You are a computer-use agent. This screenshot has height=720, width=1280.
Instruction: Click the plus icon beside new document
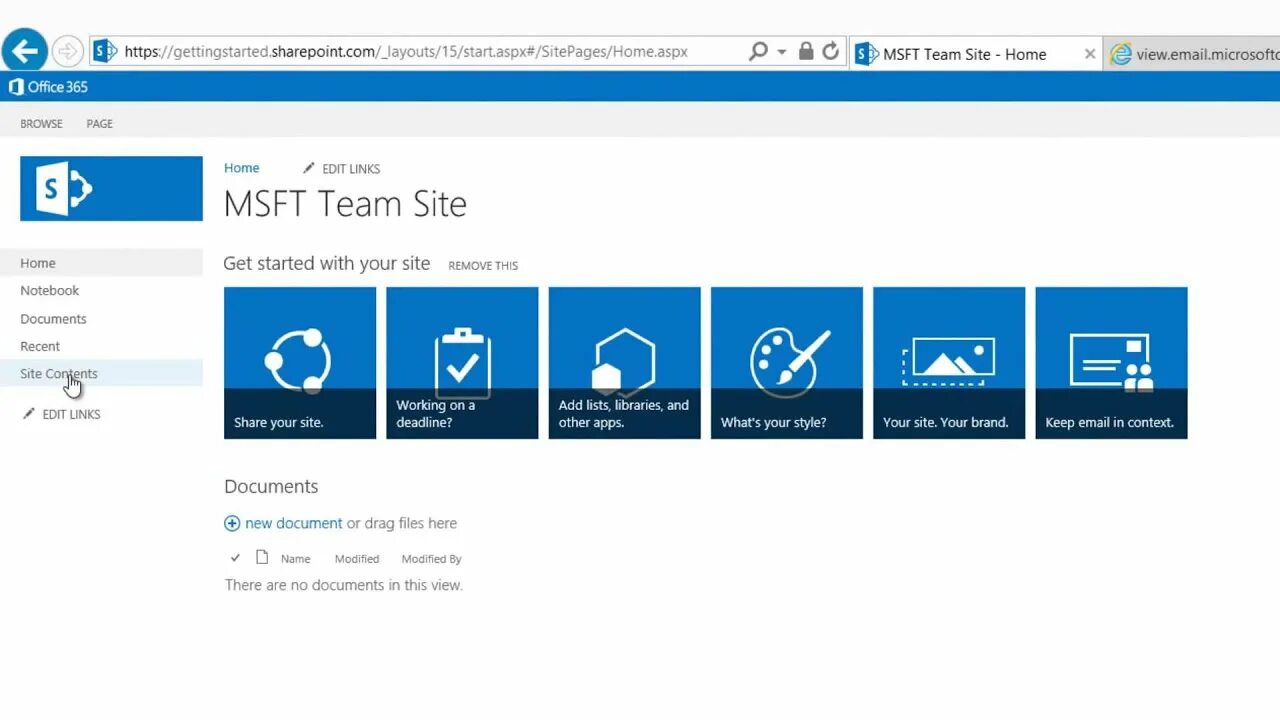(232, 523)
